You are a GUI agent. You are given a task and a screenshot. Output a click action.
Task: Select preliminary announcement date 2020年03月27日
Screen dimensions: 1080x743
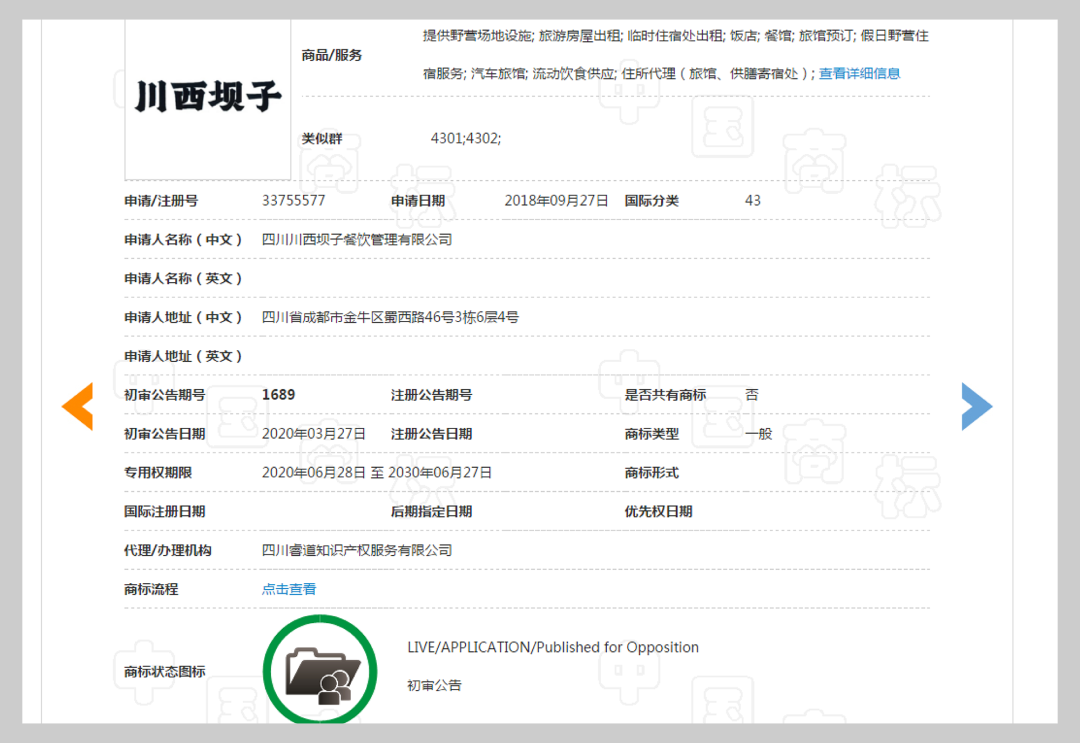click(x=313, y=434)
